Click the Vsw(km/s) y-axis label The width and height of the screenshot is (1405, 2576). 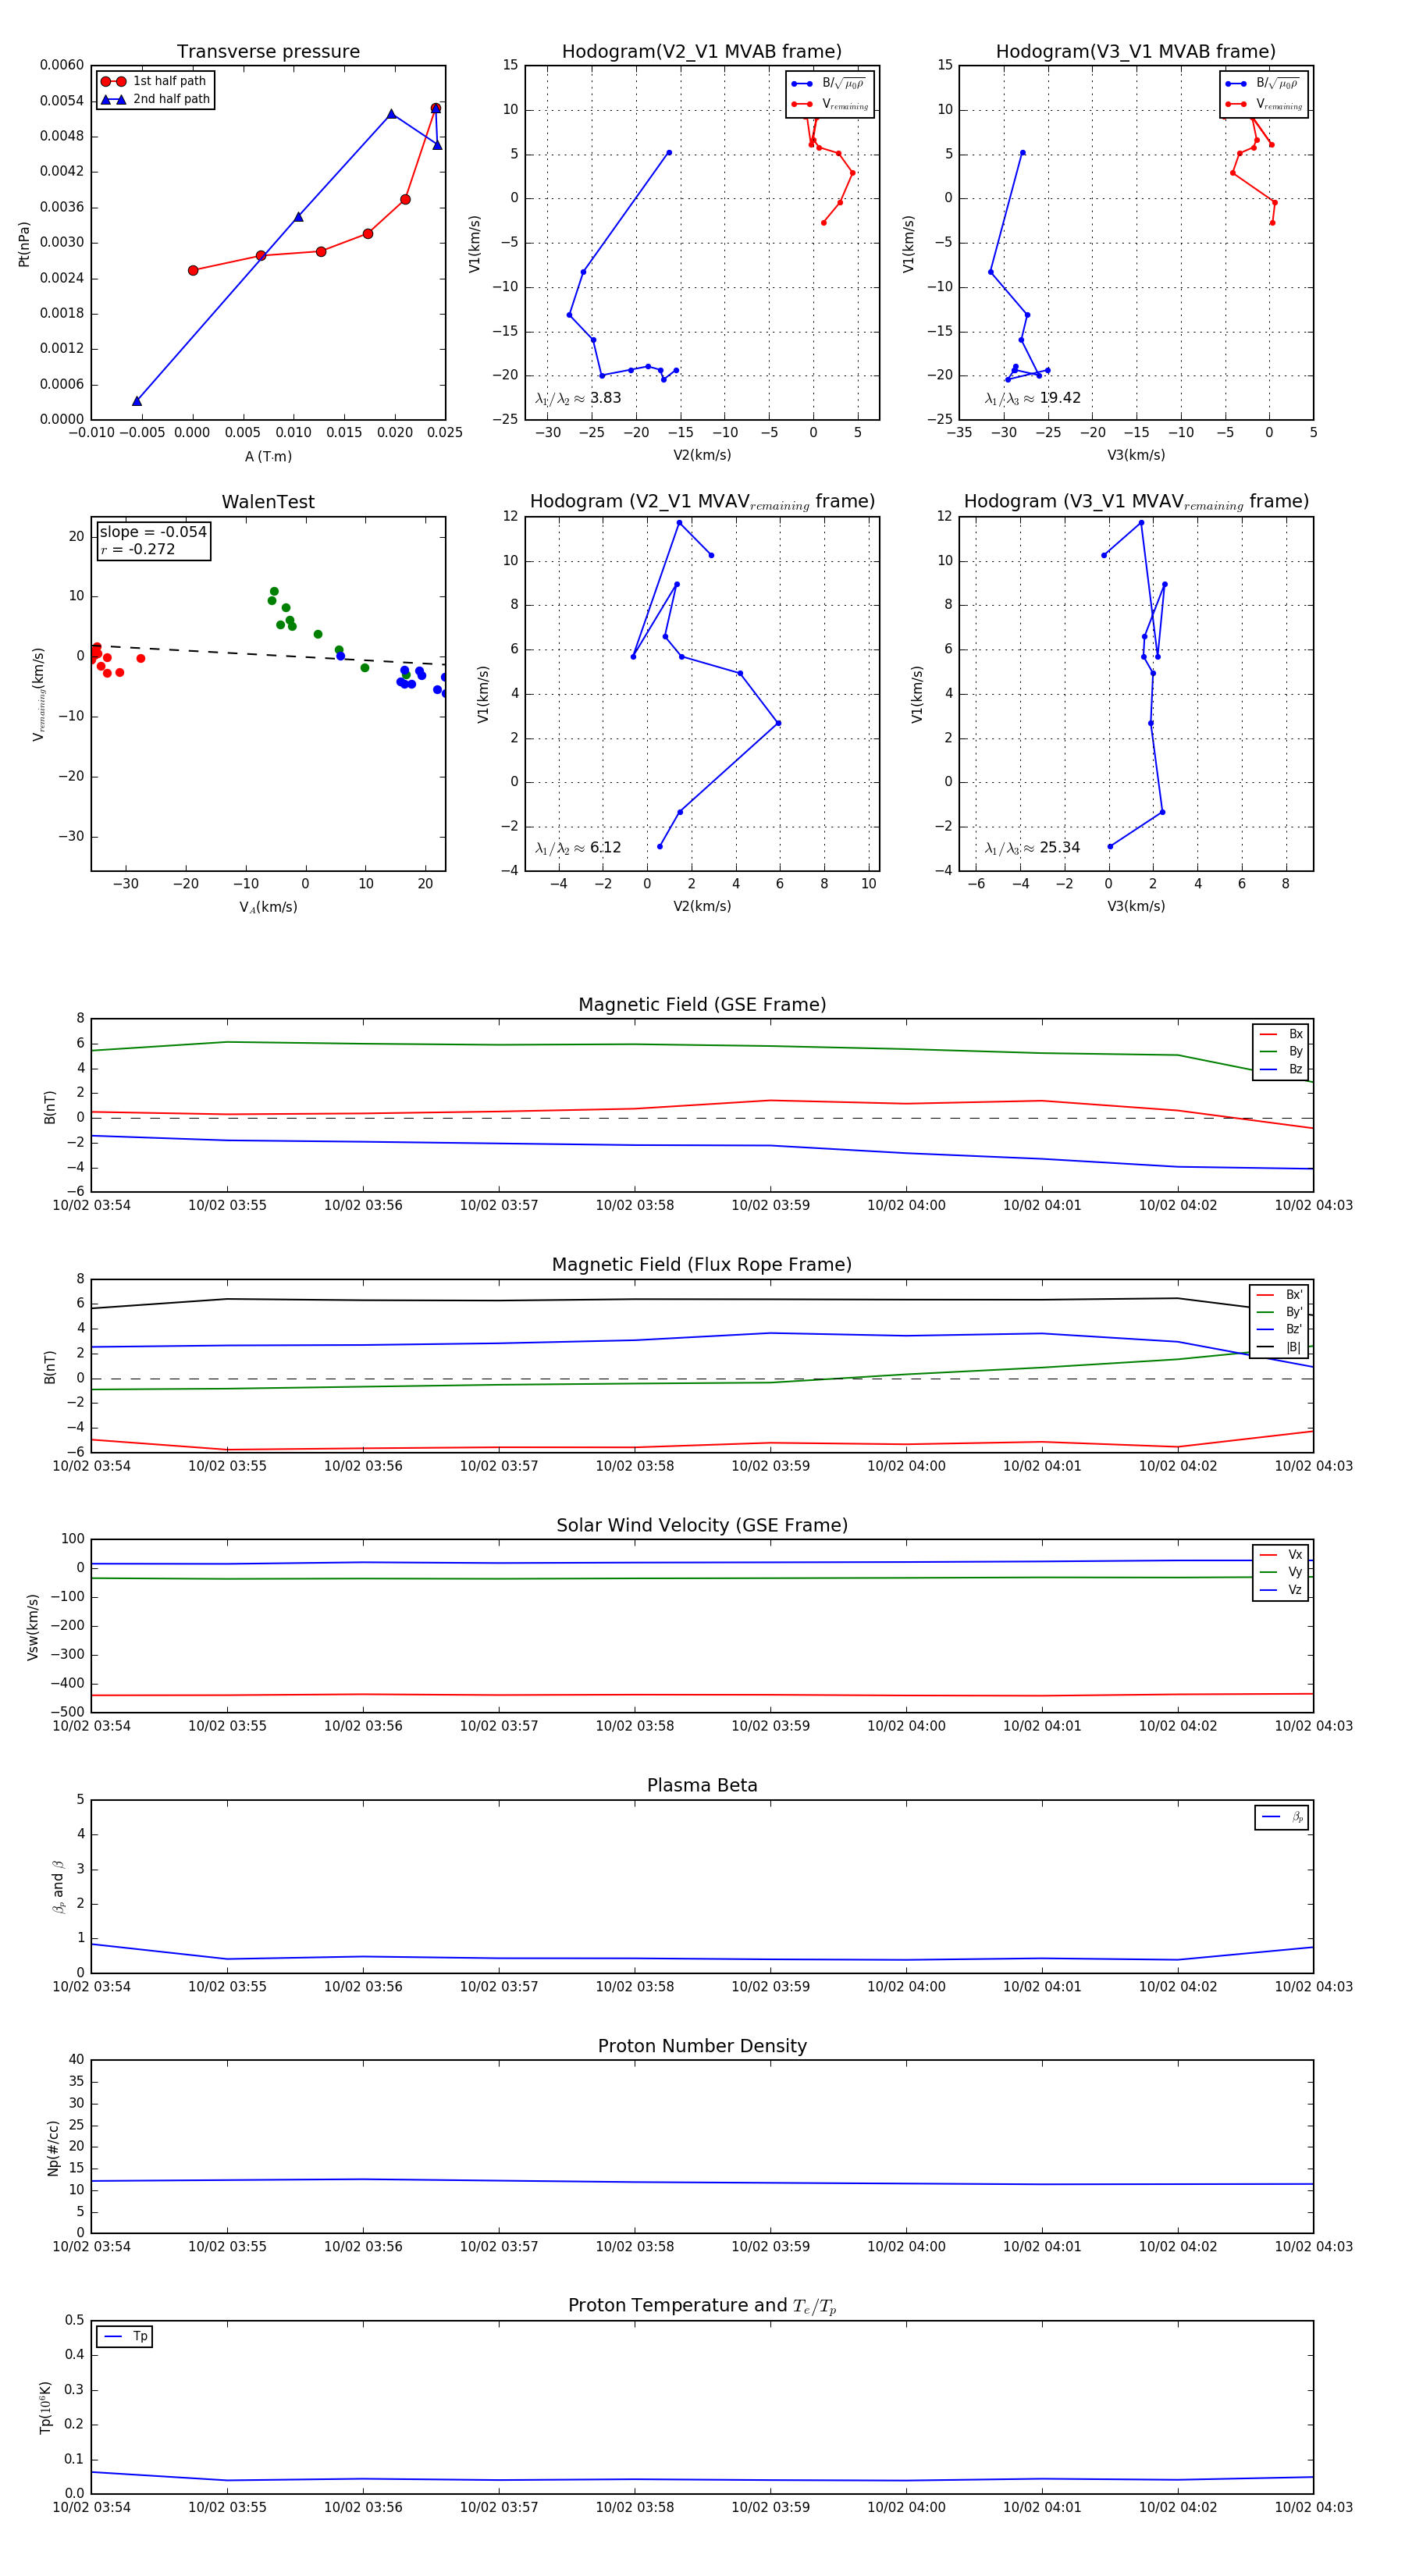point(32,1627)
